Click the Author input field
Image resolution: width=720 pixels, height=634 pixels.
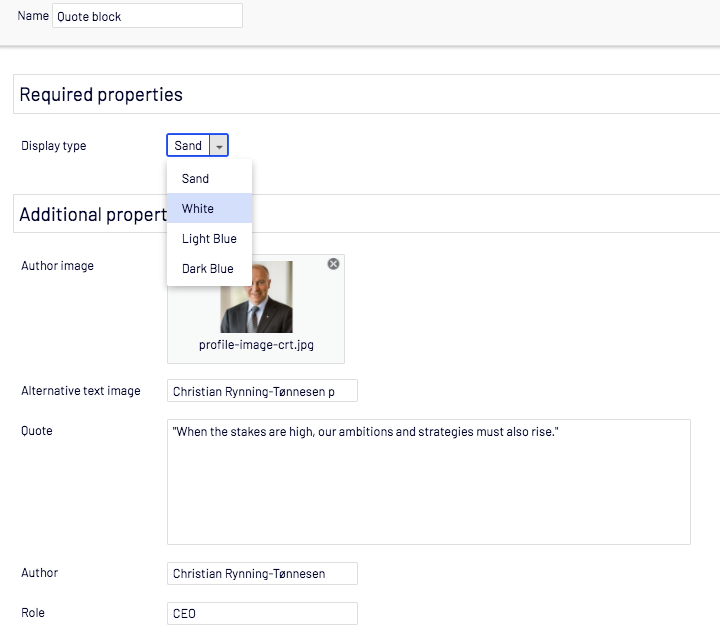point(262,573)
